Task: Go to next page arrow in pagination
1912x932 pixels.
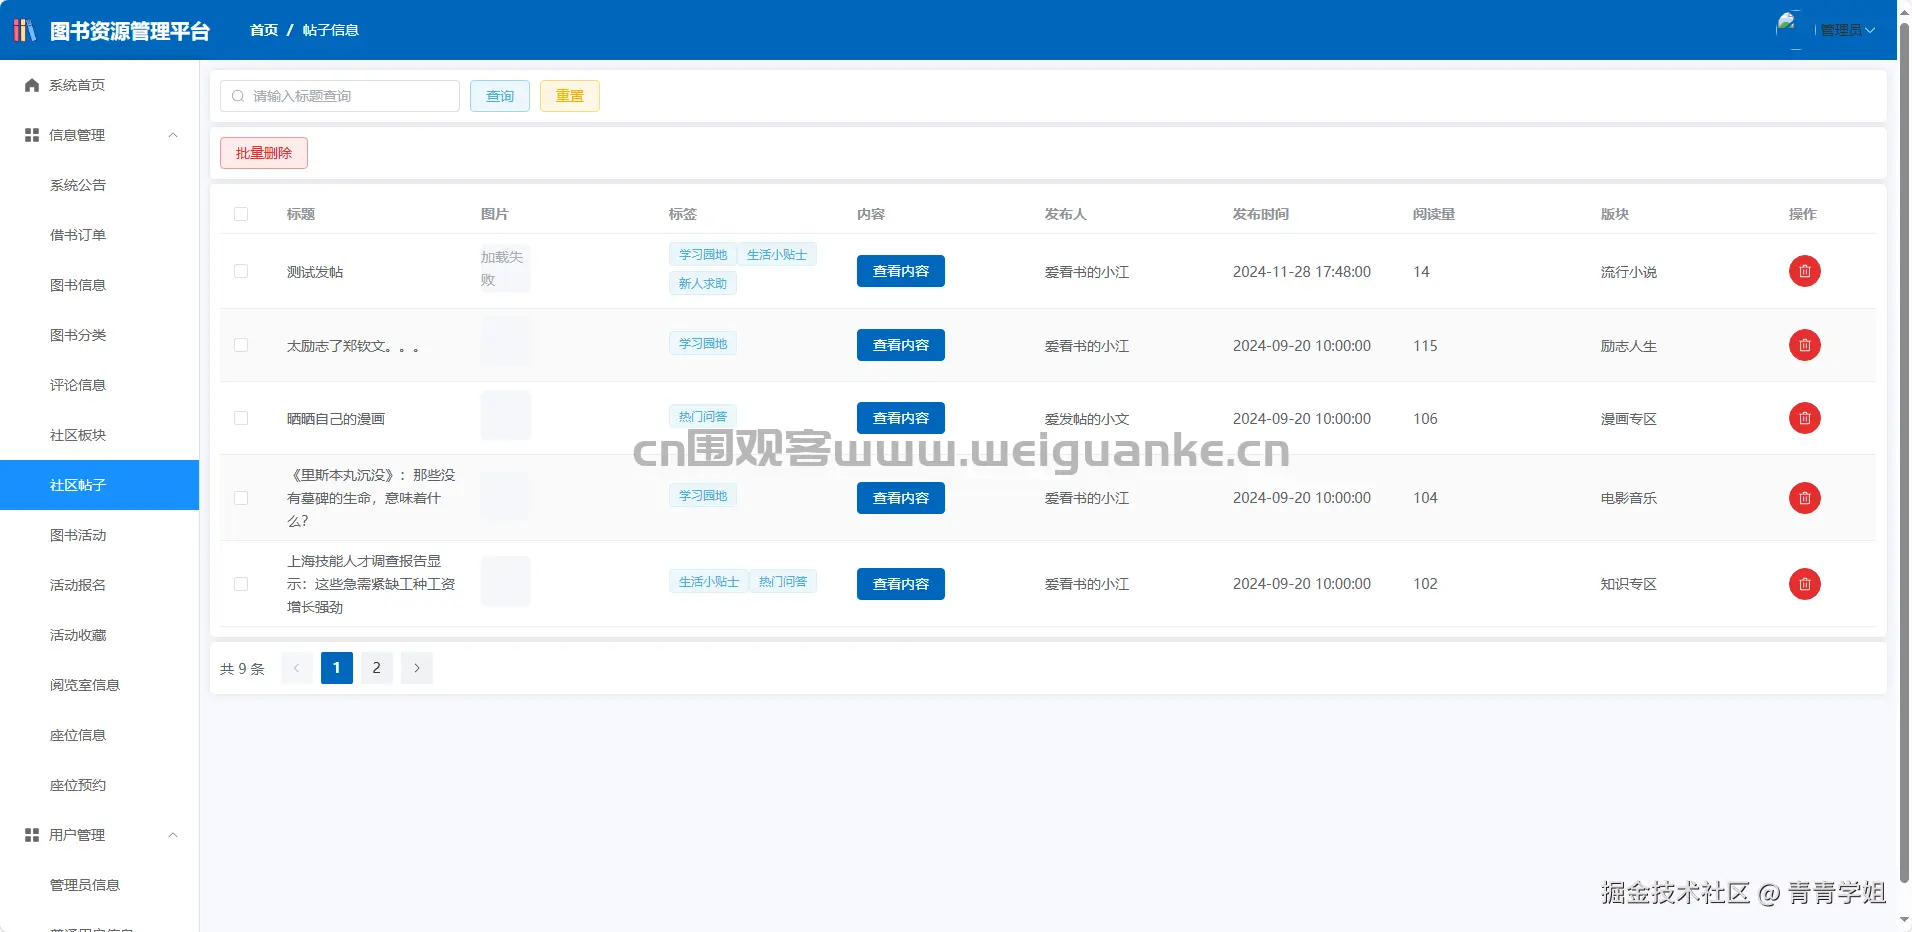Action: click(x=417, y=668)
